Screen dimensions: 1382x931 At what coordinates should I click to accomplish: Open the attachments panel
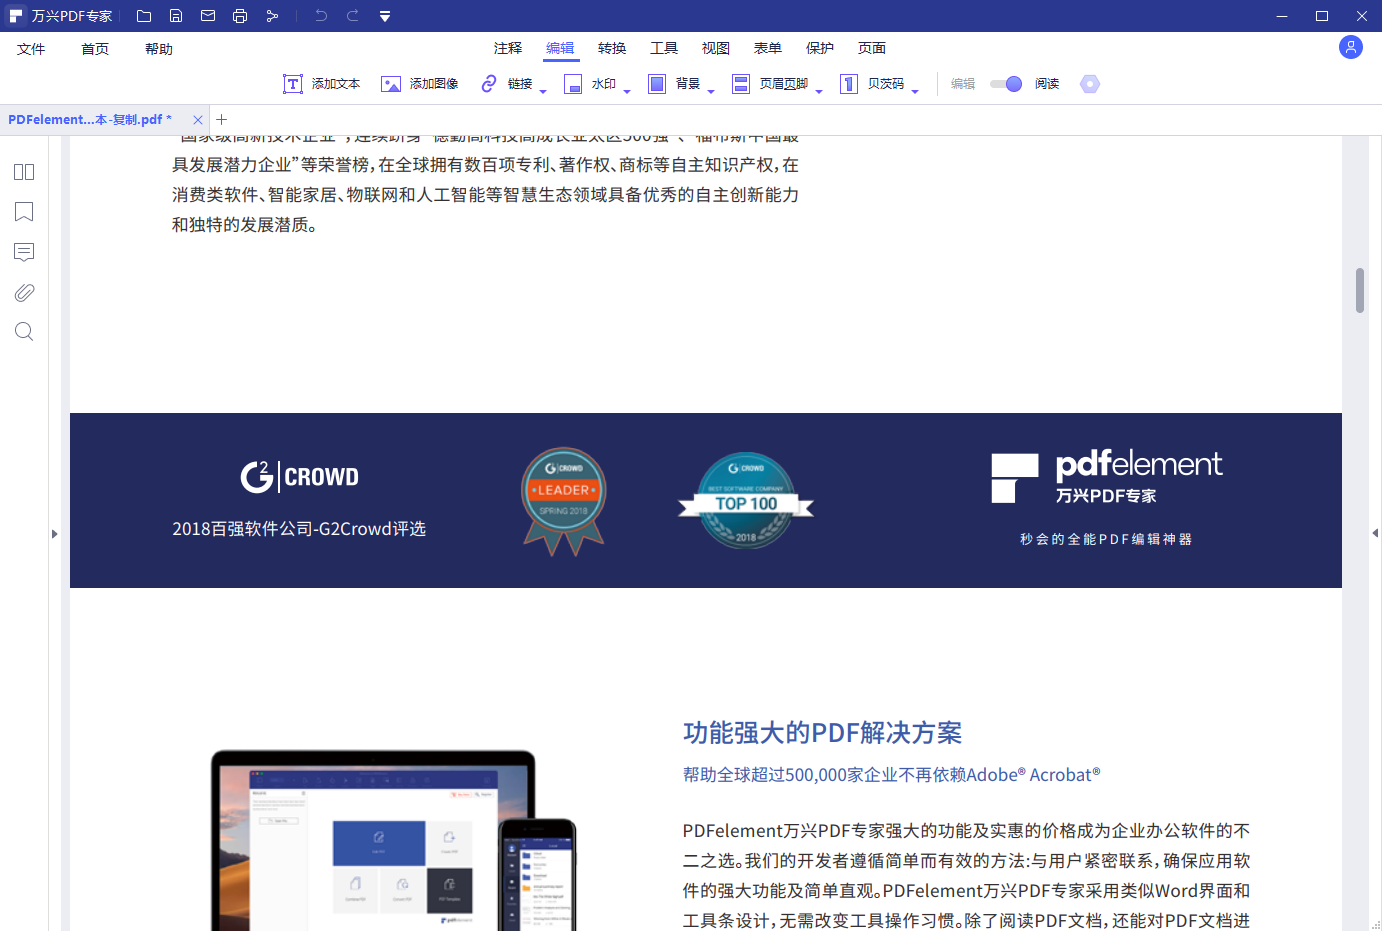23,292
